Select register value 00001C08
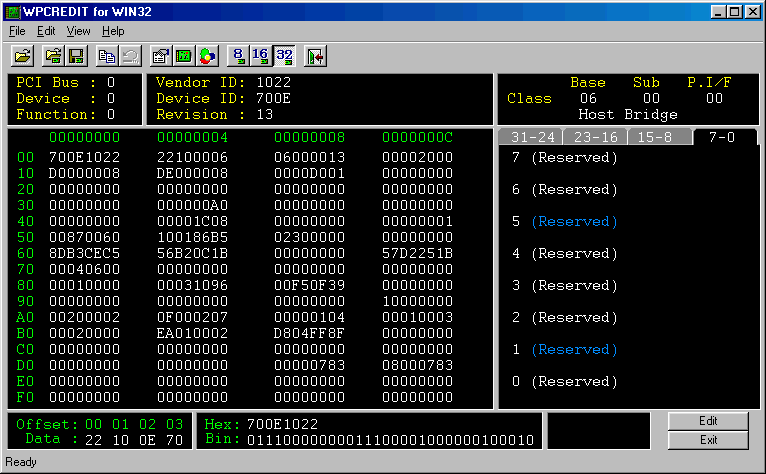The width and height of the screenshot is (766, 474). (192, 221)
